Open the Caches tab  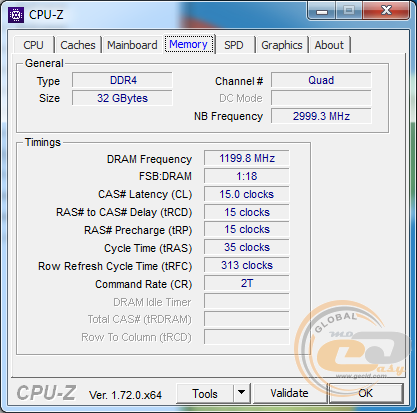pyautogui.click(x=78, y=45)
